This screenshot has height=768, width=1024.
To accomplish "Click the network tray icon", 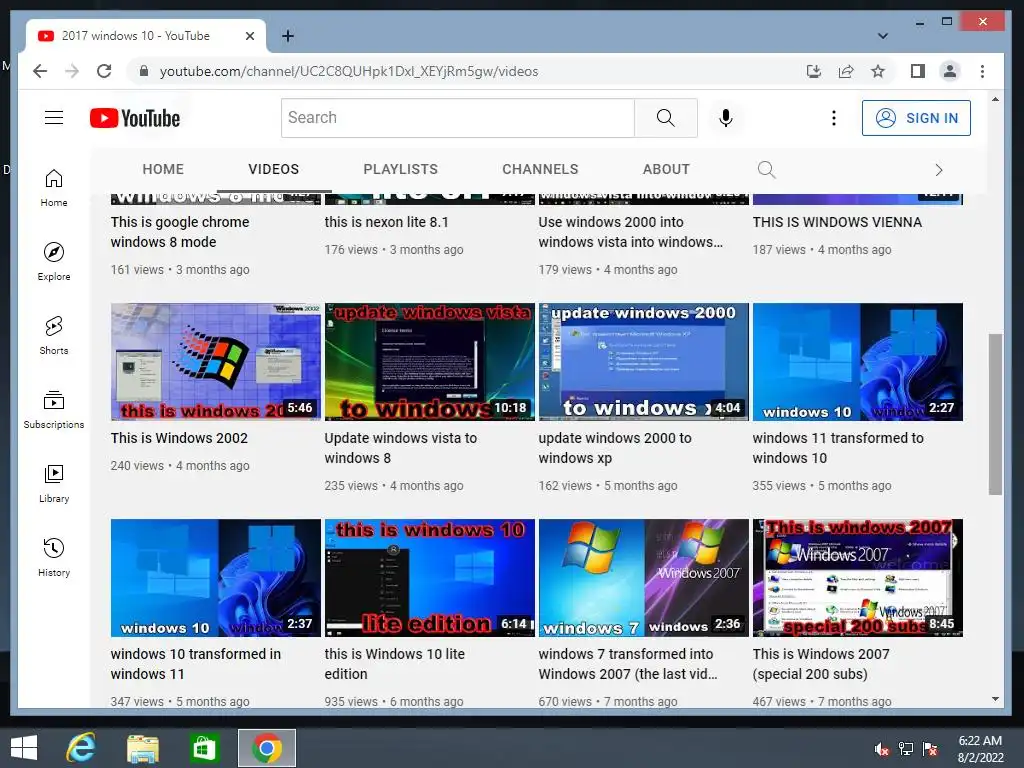I will tap(906, 749).
